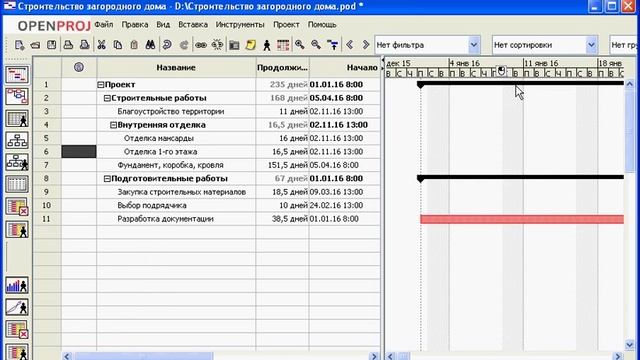640x360 pixels.
Task: Open the plain table Report view icon
Action: tap(17, 184)
